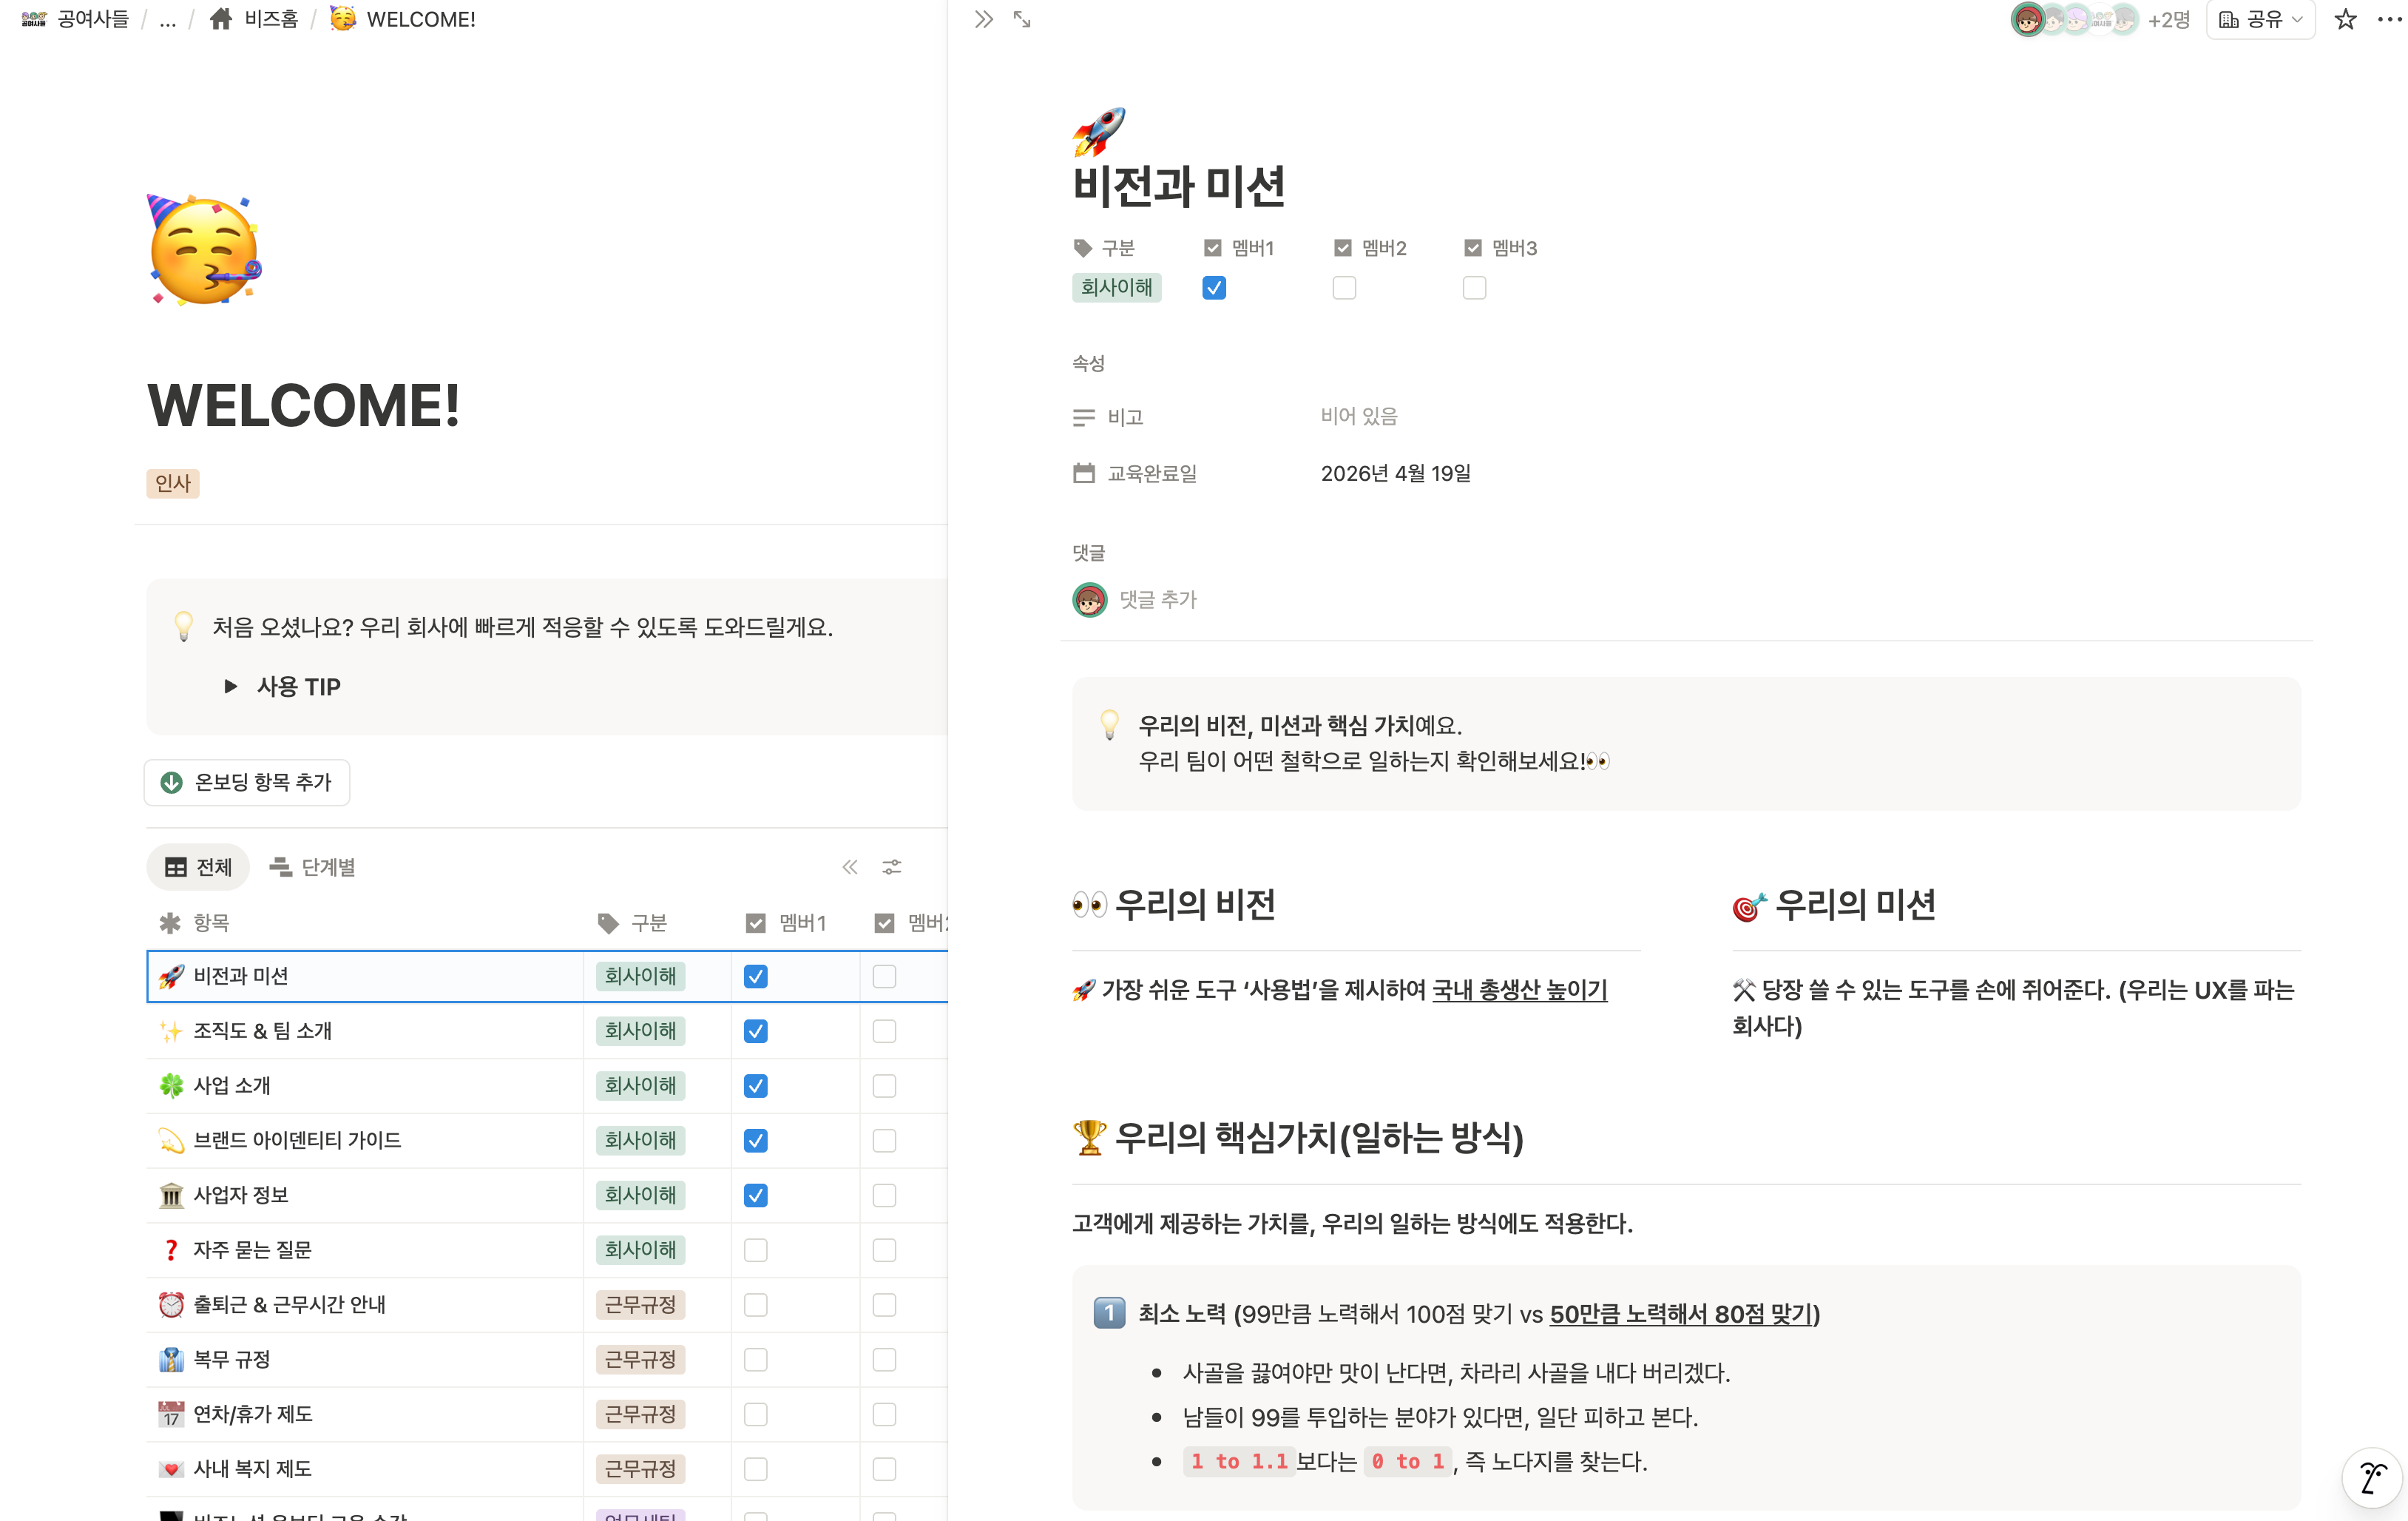Close the side peek panel with double chevron
This screenshot has height=1521, width=2408.
983,19
